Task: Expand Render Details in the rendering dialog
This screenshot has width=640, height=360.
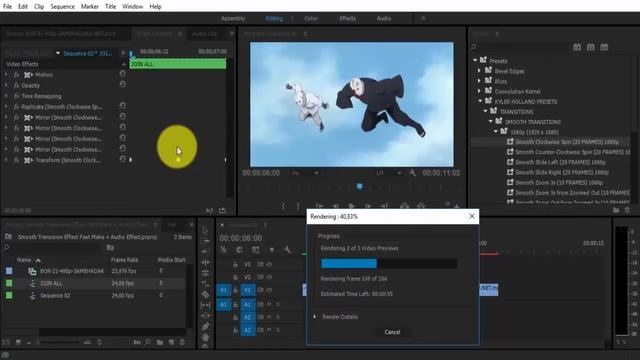Action: [x=314, y=317]
